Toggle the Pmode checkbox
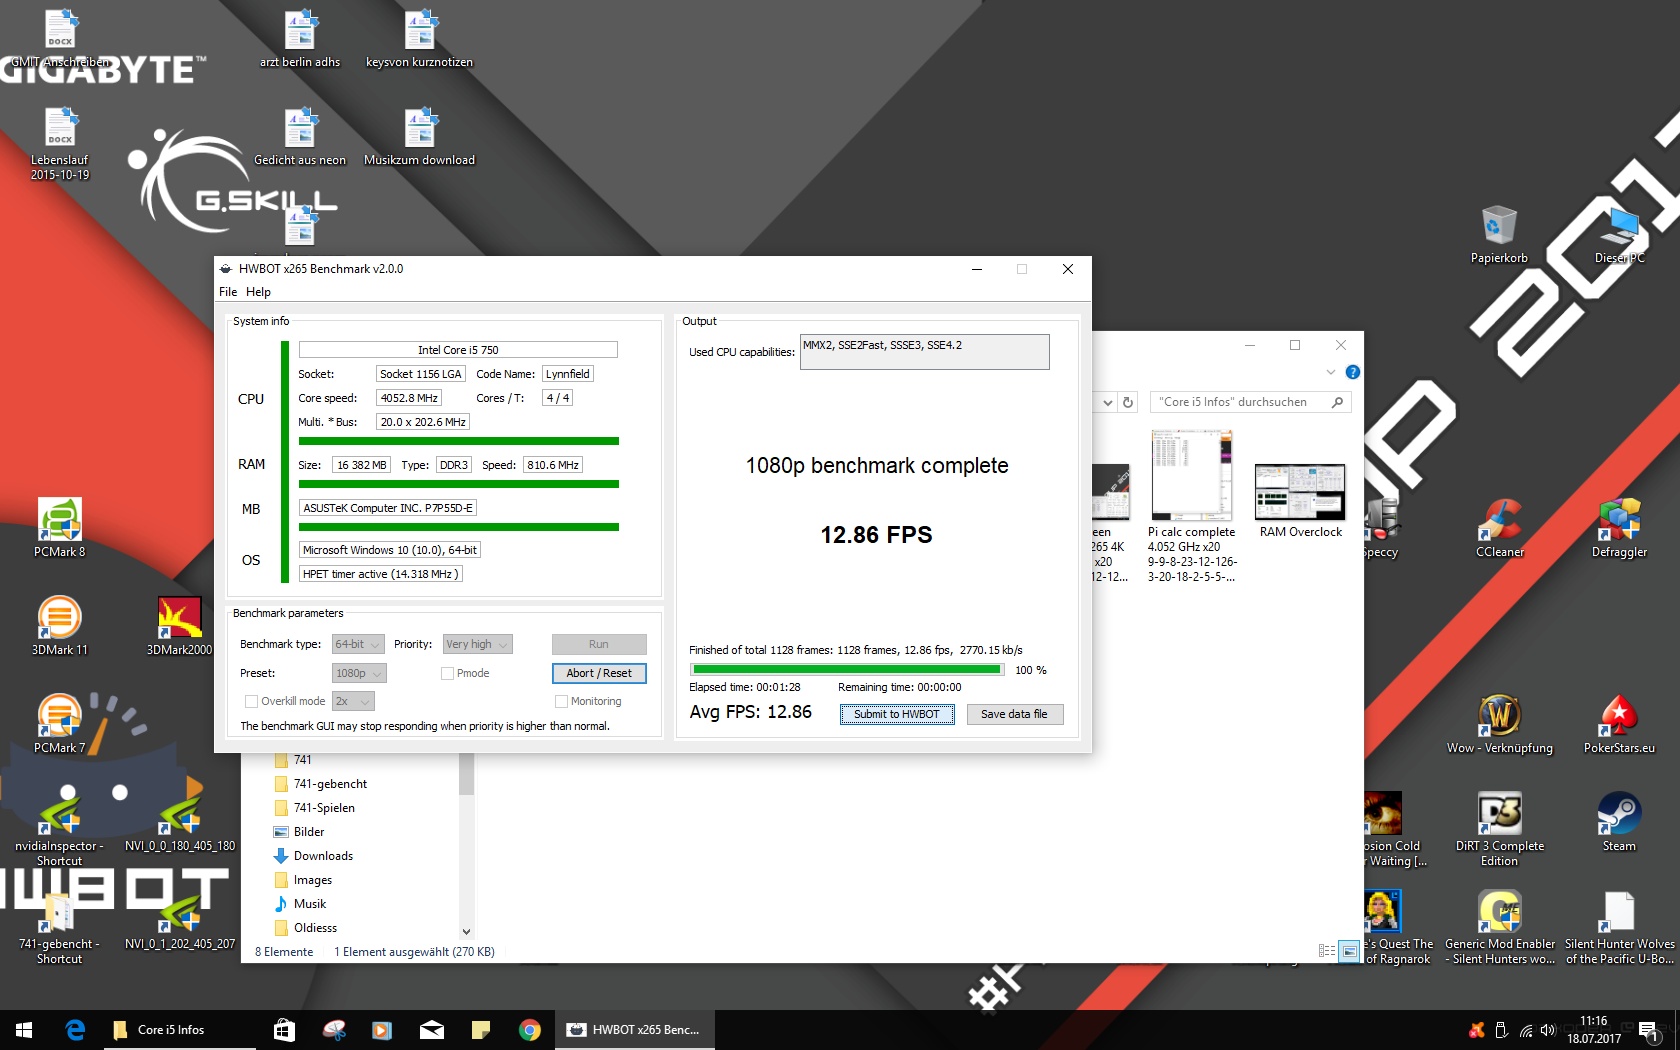 pyautogui.click(x=447, y=673)
